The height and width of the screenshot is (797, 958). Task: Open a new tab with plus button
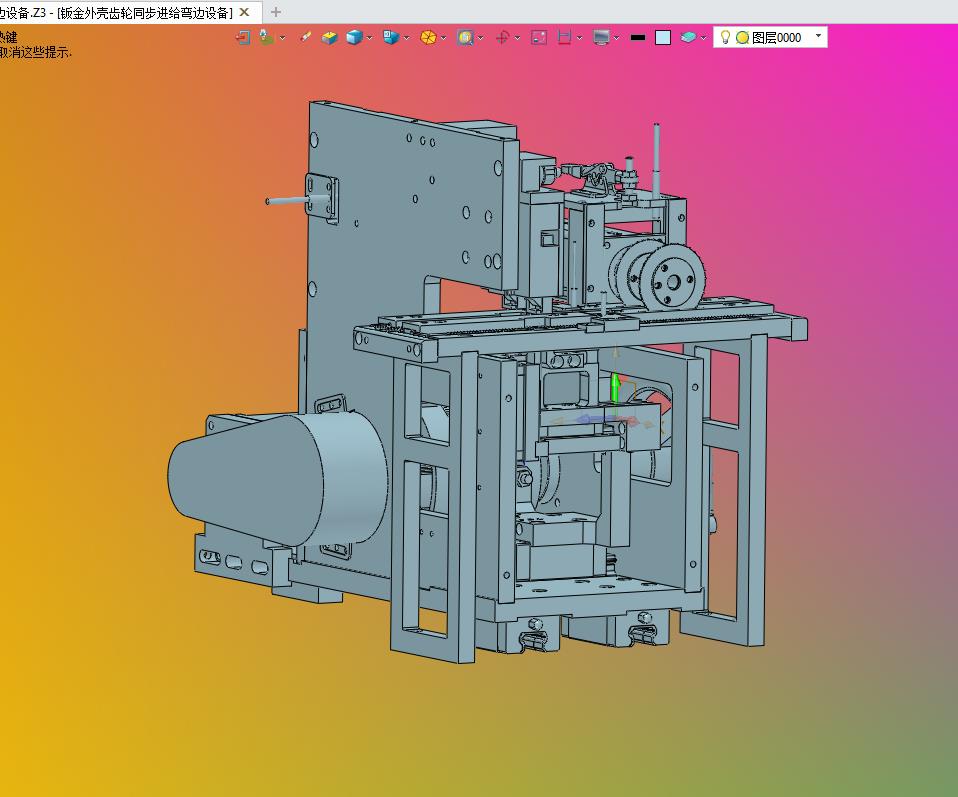[x=276, y=12]
